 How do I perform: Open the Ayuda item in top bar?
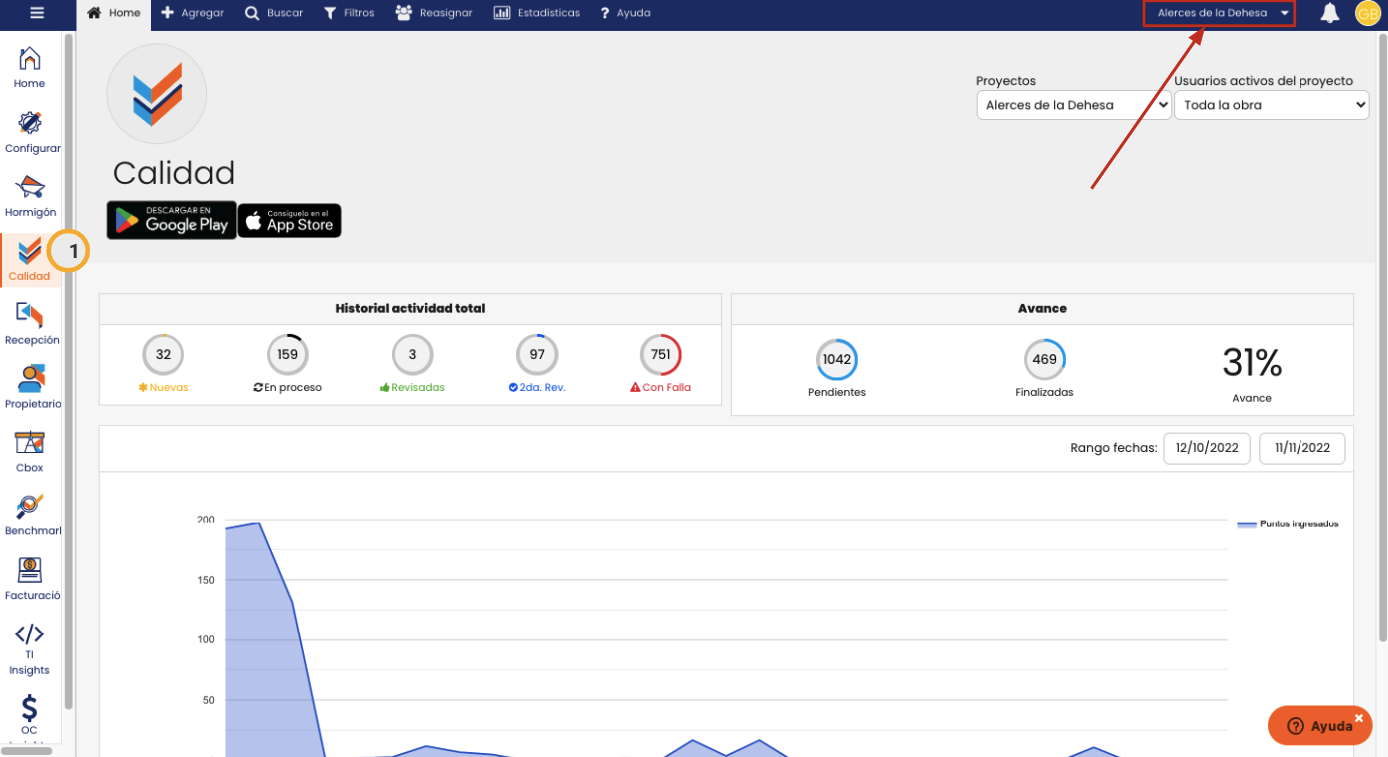coord(626,13)
